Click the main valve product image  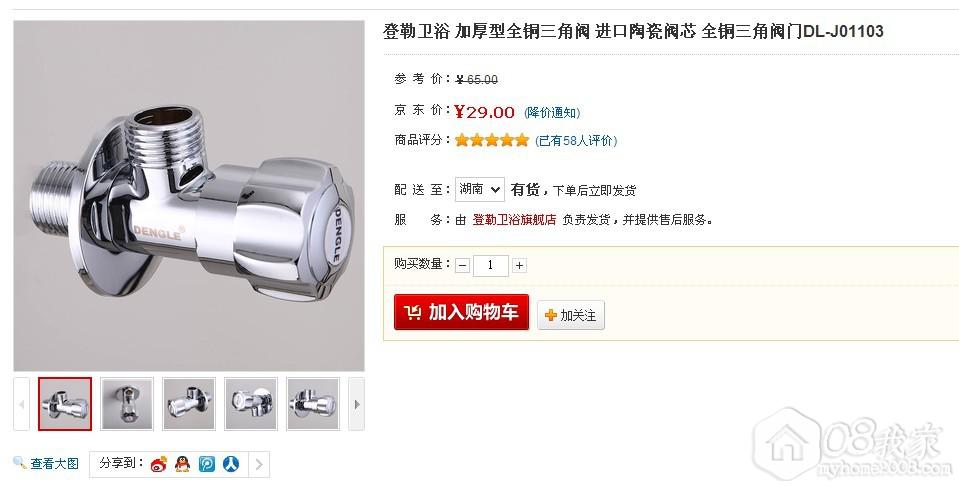[x=189, y=196]
